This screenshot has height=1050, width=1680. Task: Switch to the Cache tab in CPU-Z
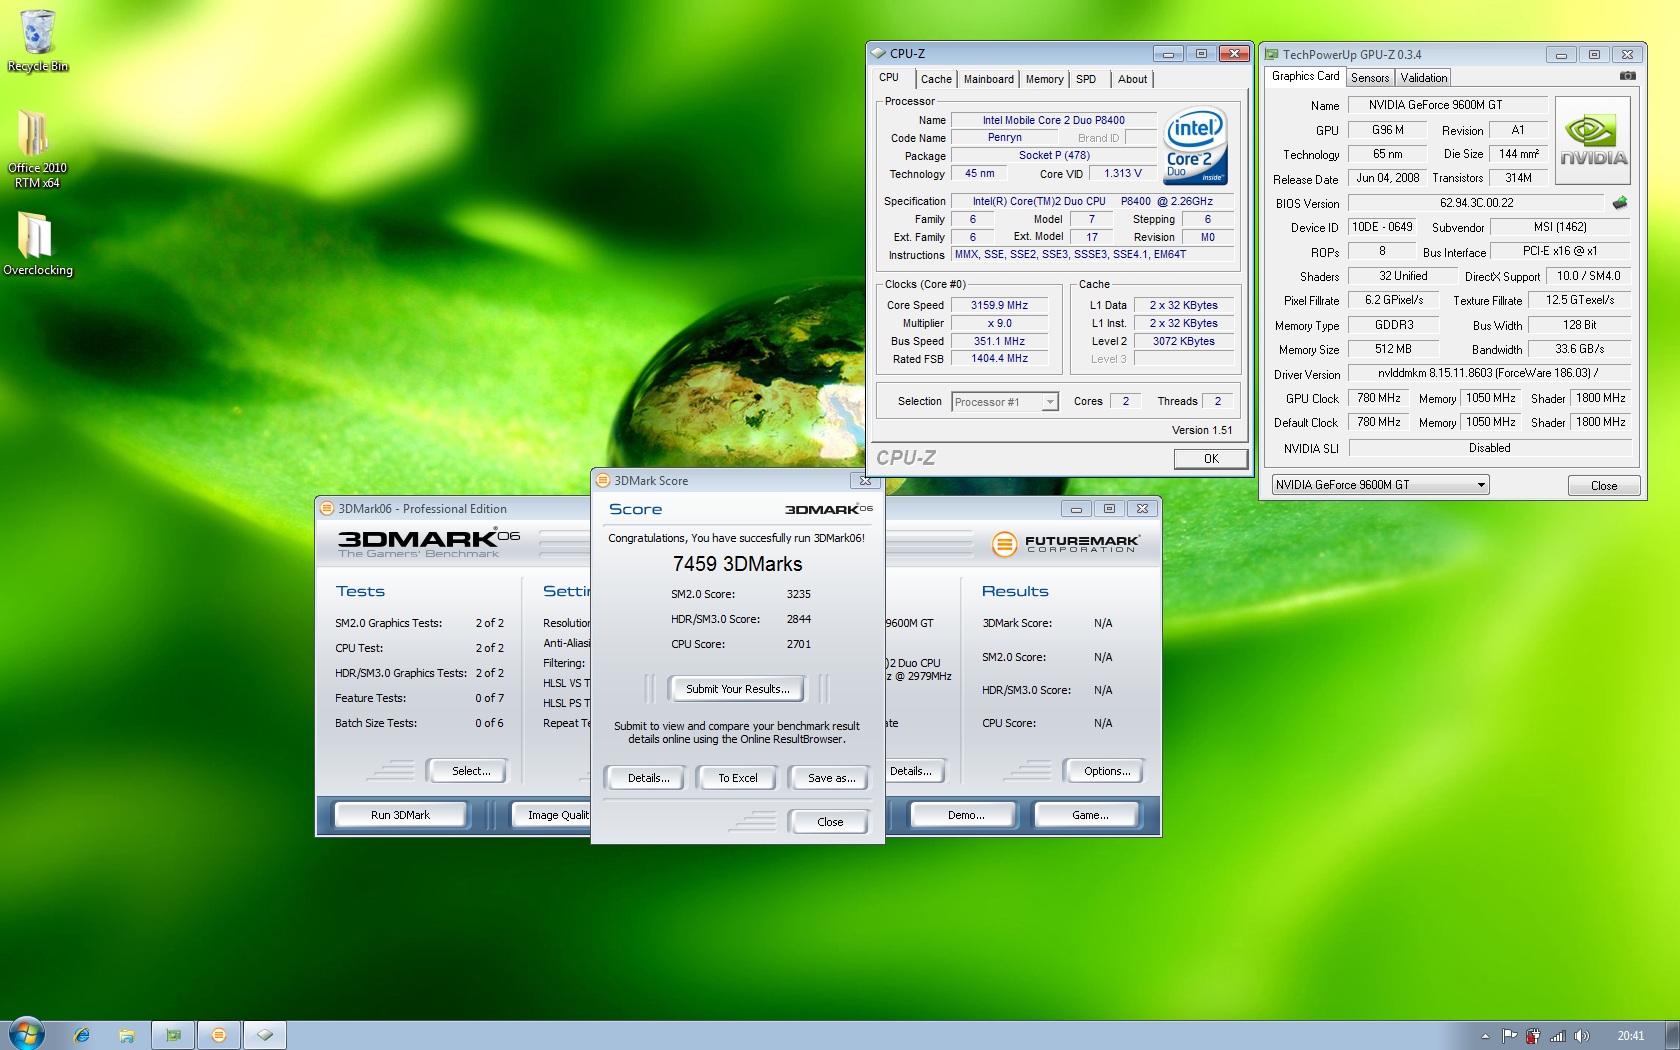pos(936,79)
